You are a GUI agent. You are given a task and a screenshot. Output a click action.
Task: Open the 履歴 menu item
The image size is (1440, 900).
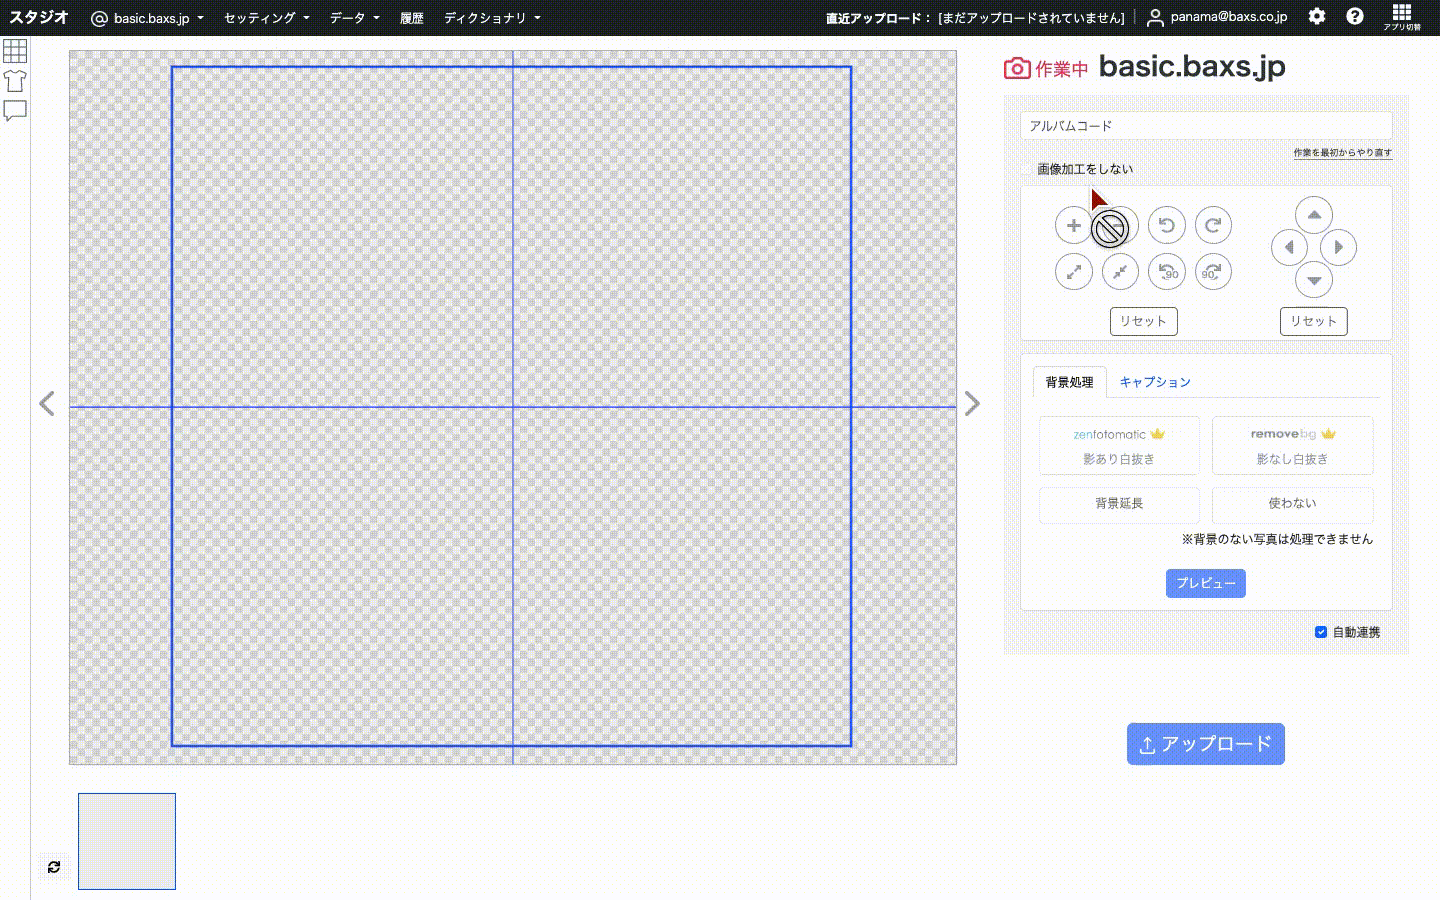[411, 18]
